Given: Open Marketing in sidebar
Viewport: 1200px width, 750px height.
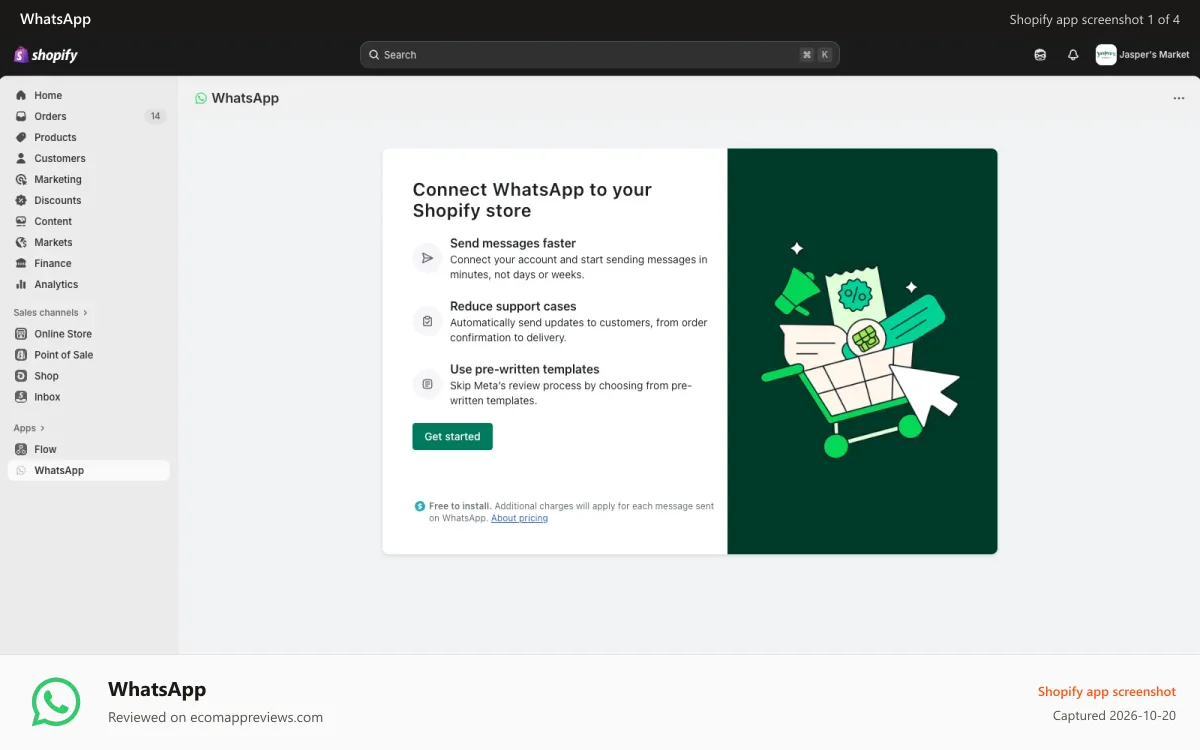Looking at the screenshot, I should pyautogui.click(x=58, y=179).
